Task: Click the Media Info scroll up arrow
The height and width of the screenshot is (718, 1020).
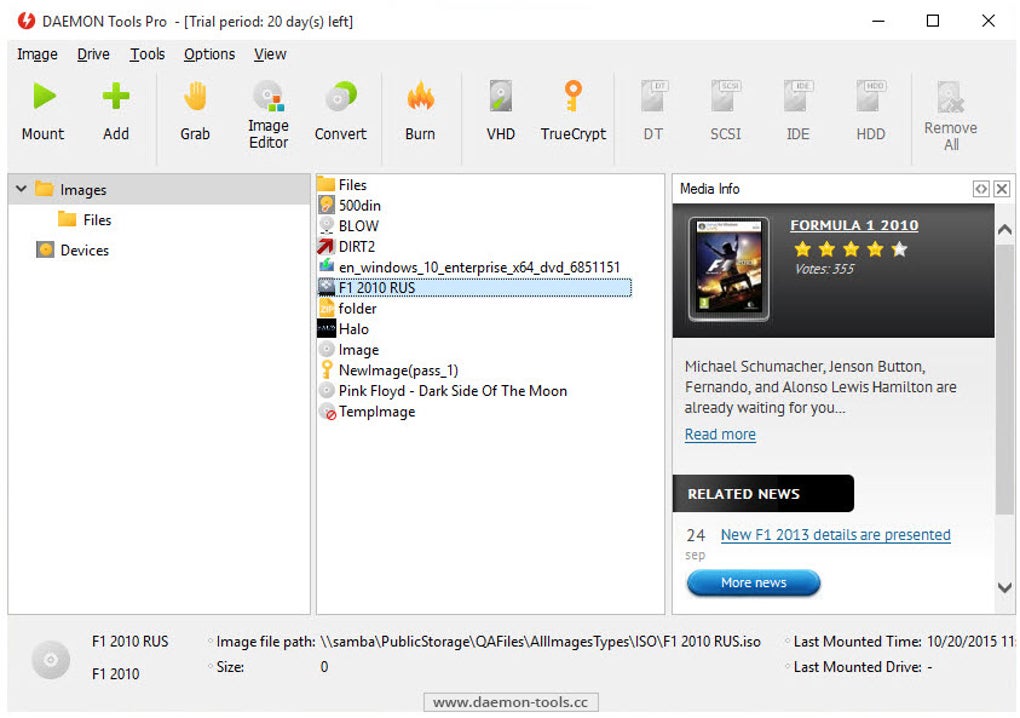Action: 1004,229
